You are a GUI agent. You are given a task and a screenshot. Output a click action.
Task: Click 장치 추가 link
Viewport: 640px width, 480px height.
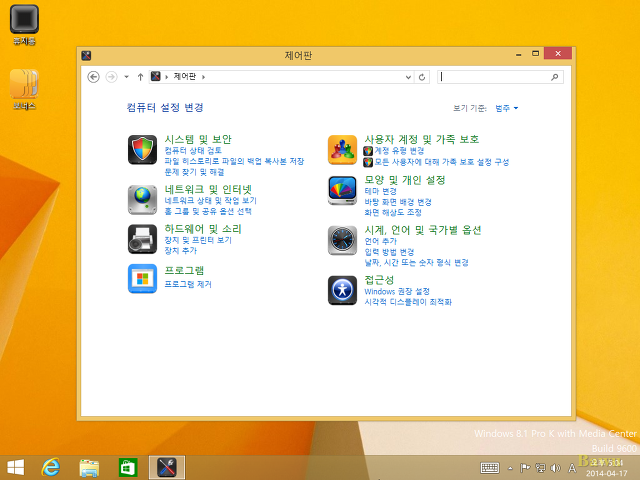click(180, 251)
